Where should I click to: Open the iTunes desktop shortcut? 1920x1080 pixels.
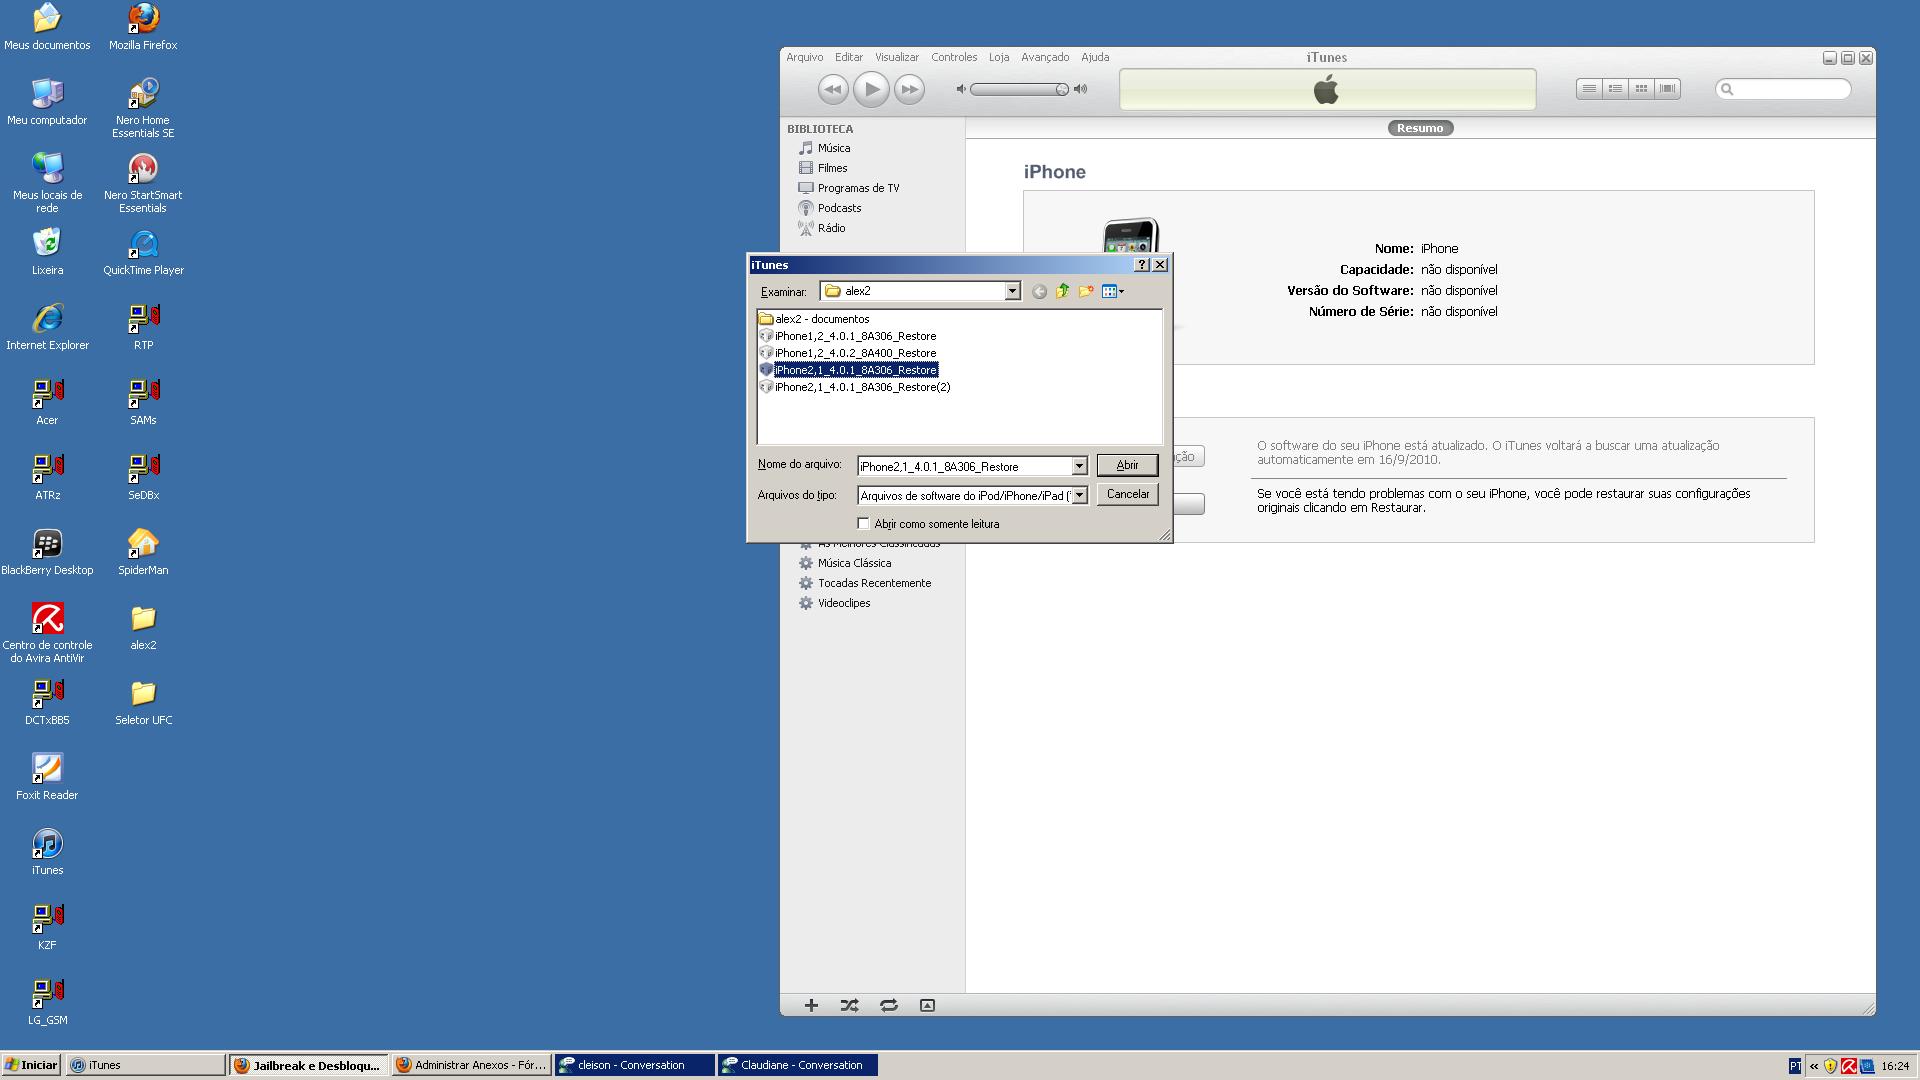click(47, 852)
